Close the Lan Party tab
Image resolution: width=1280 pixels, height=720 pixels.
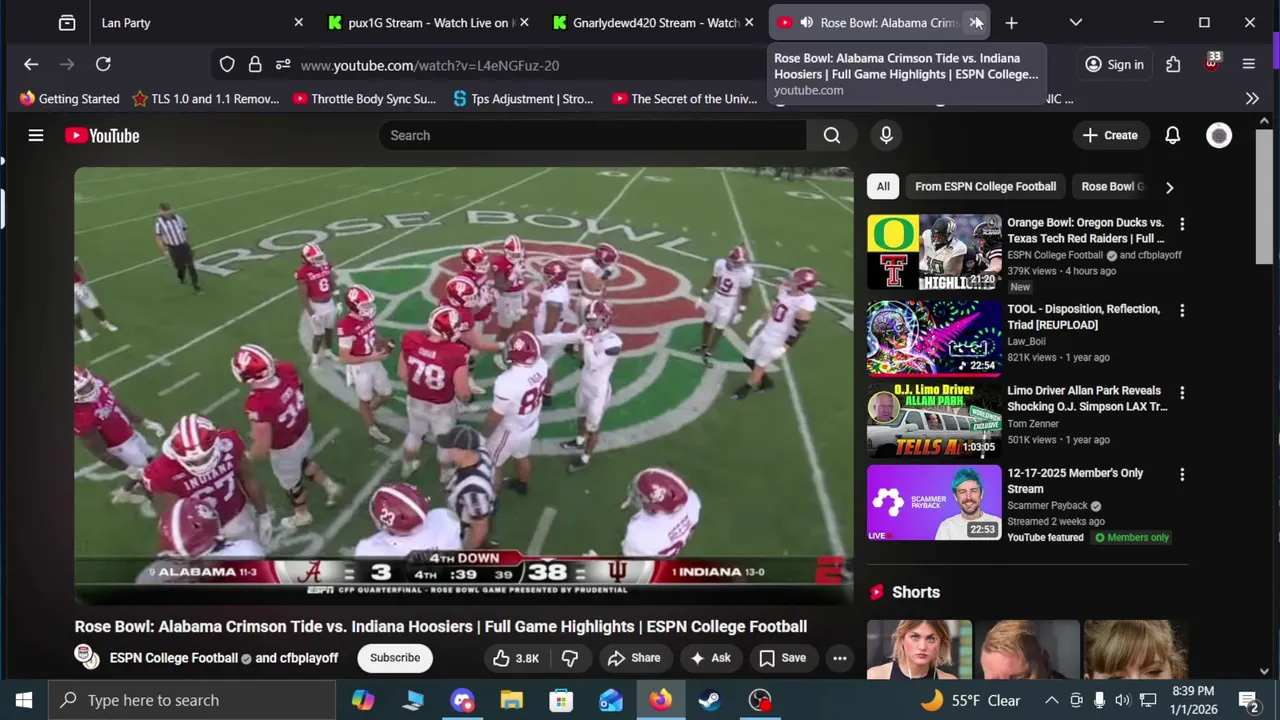[298, 22]
